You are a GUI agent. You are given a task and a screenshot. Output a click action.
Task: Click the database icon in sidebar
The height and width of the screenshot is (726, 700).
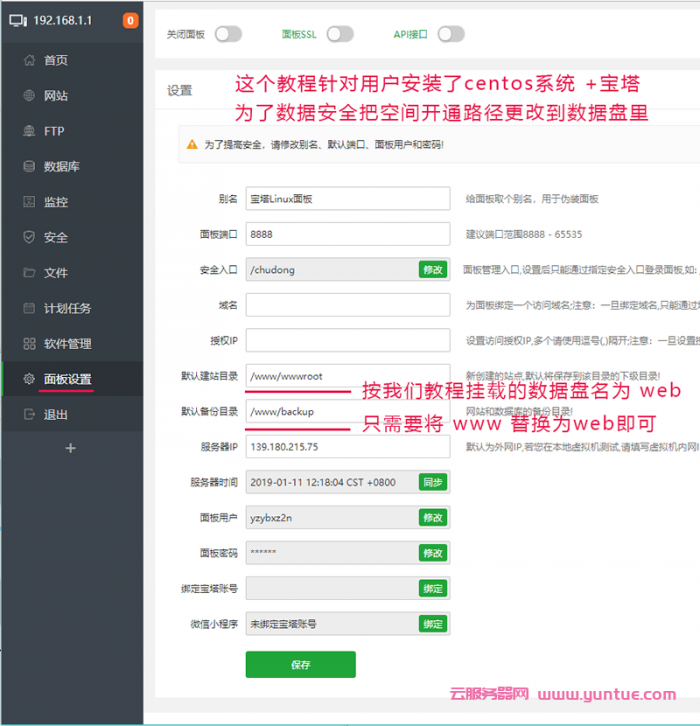[28, 167]
